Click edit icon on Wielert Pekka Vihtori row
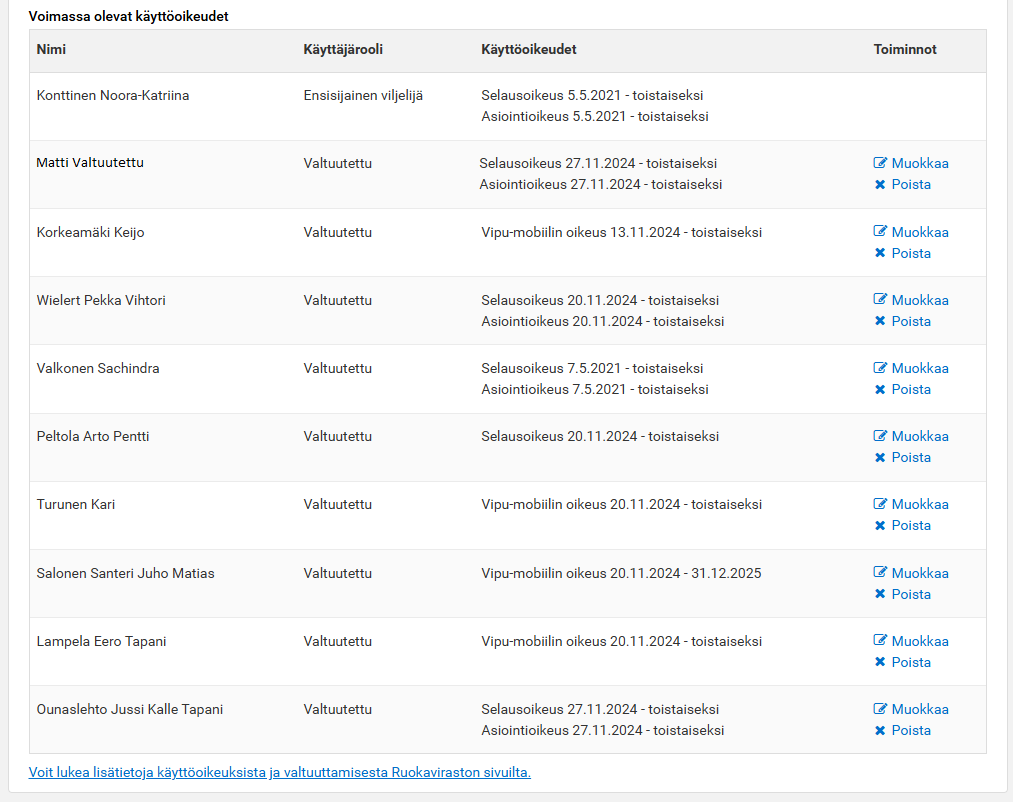 coord(880,300)
